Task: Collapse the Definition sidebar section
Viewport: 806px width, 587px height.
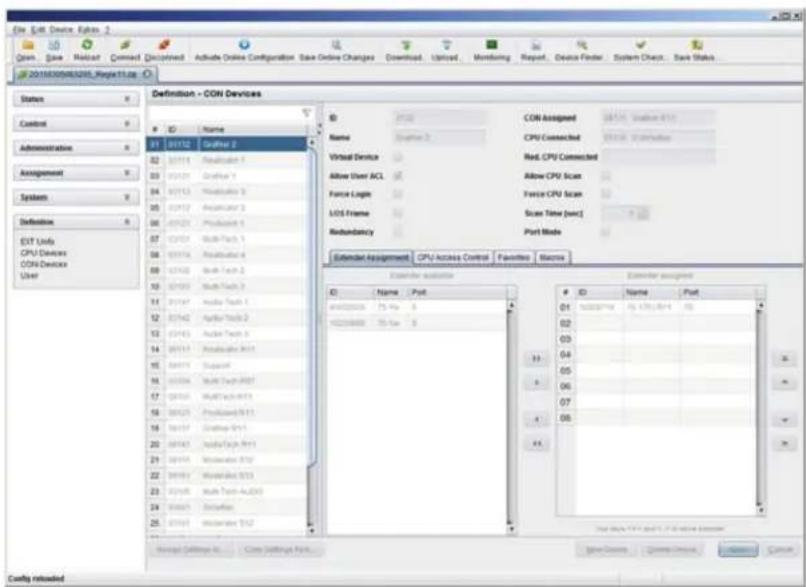Action: click(76, 222)
